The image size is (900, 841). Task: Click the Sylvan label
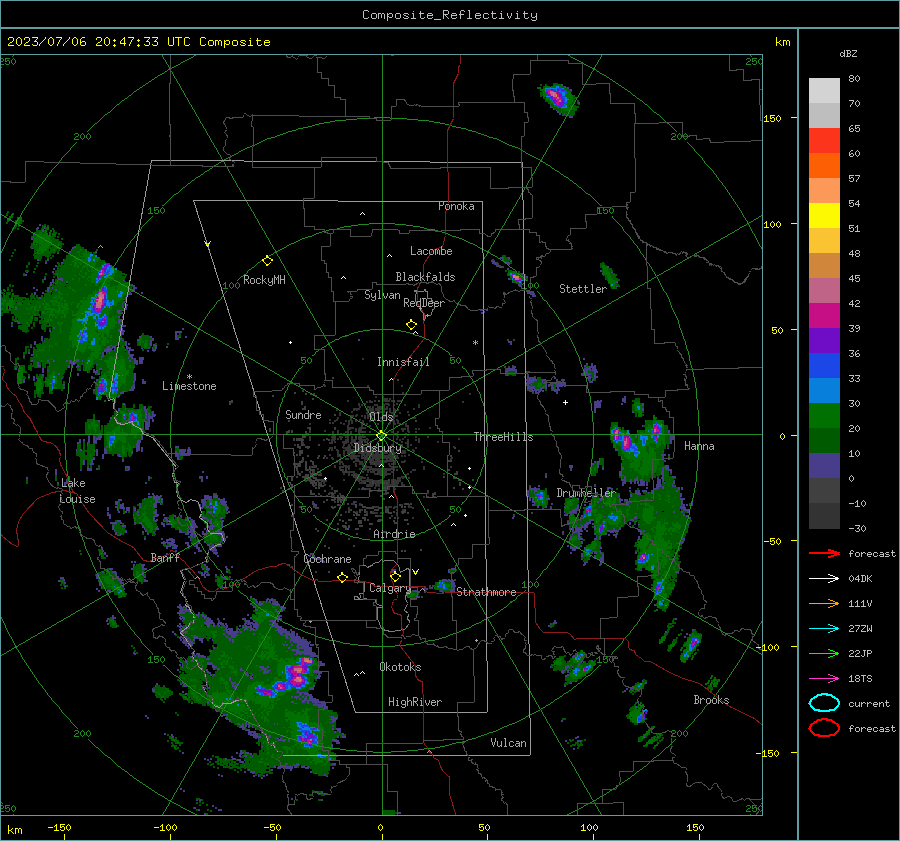pyautogui.click(x=382, y=295)
